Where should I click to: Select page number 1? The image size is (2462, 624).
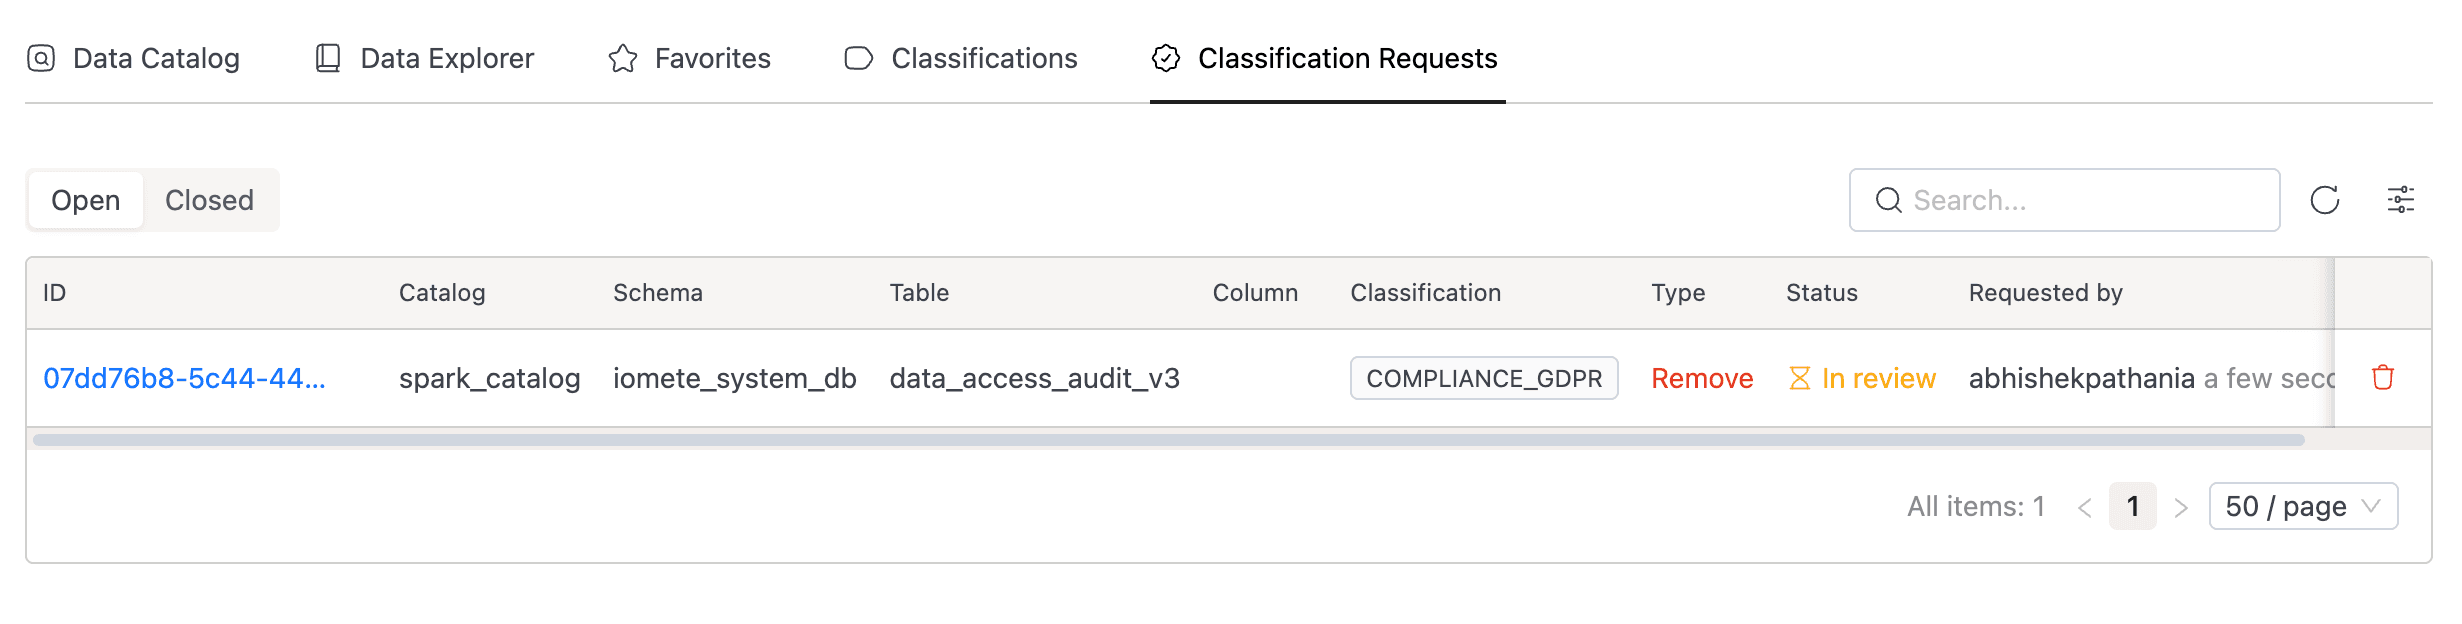pyautogui.click(x=2133, y=506)
